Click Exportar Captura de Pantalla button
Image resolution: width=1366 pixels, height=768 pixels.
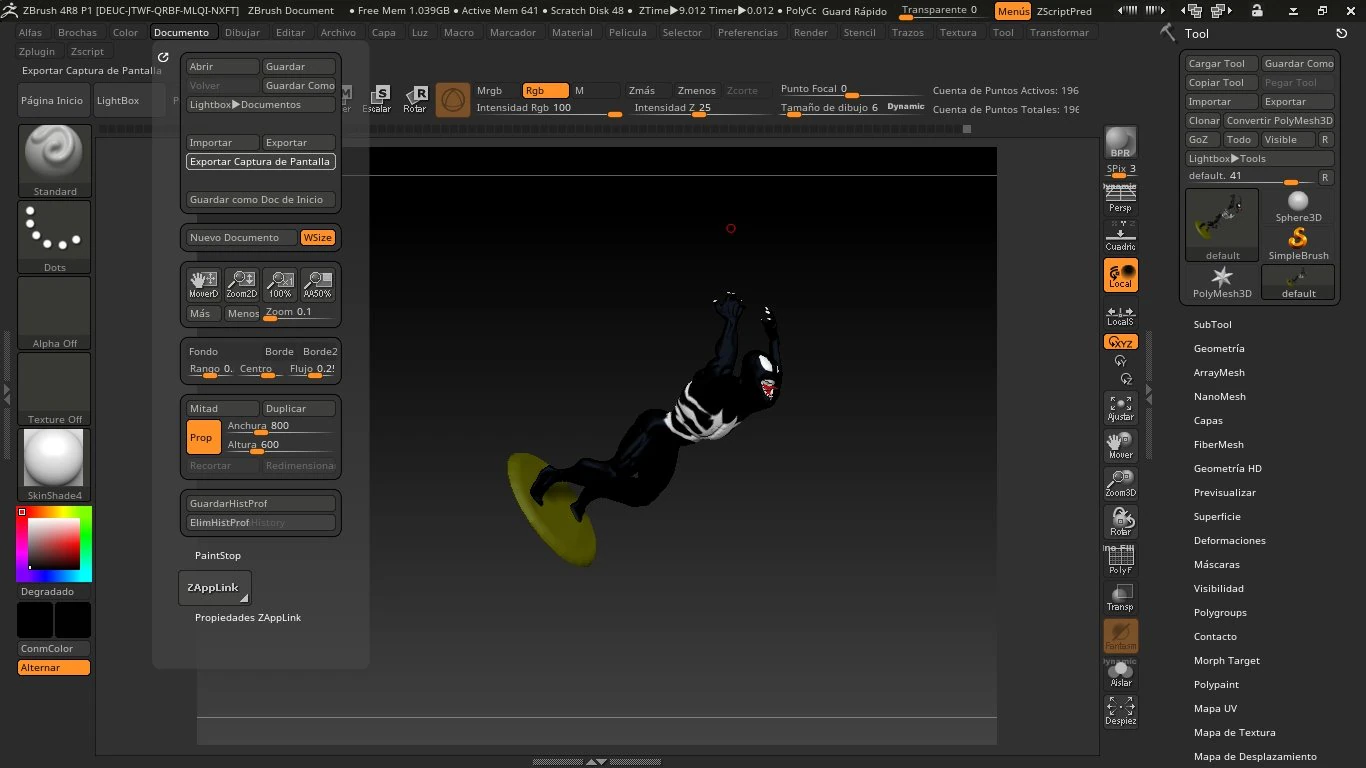[260, 162]
